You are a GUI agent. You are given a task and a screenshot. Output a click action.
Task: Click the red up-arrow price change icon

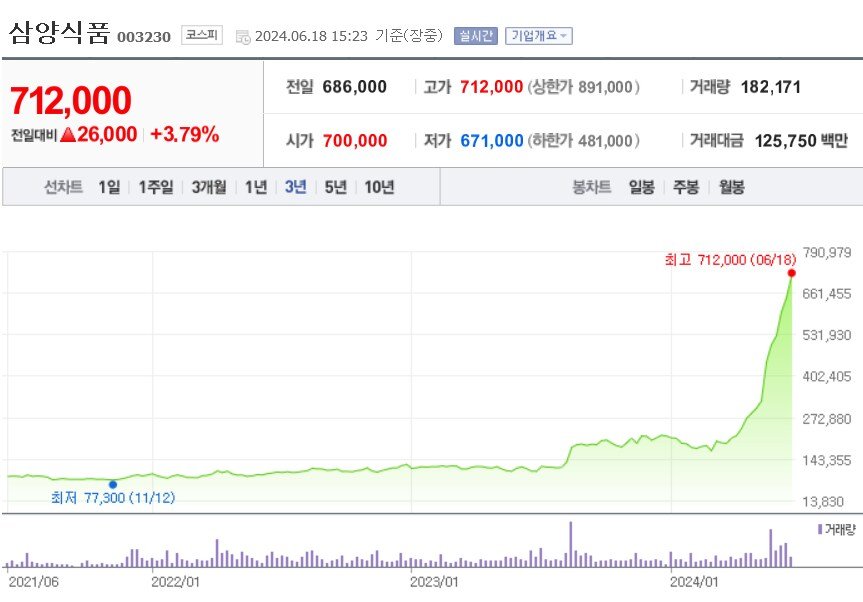68,135
